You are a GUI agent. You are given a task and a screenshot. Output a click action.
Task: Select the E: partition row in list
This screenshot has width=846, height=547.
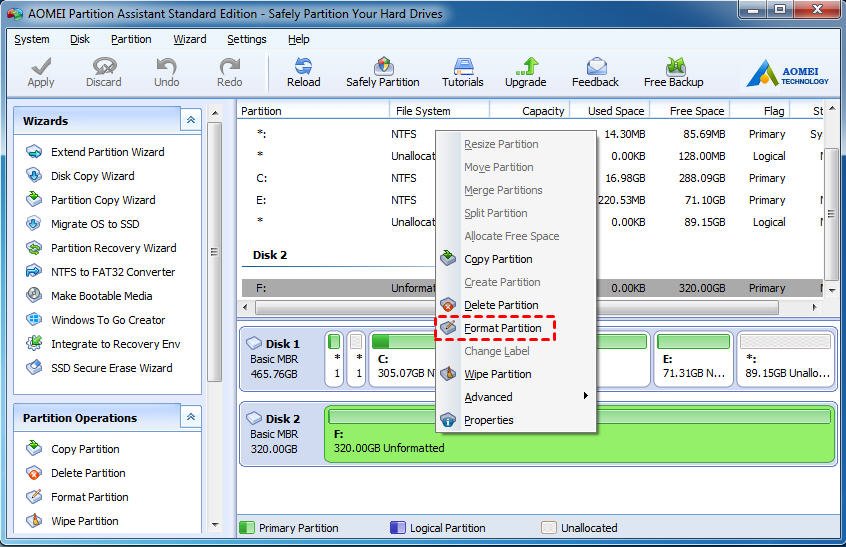pyautogui.click(x=531, y=200)
